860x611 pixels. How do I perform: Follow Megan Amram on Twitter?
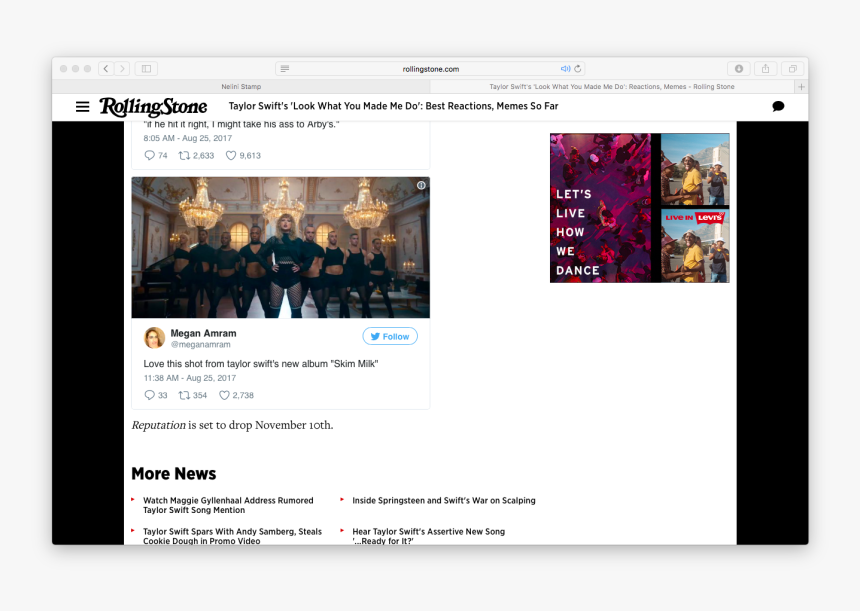click(x=390, y=336)
